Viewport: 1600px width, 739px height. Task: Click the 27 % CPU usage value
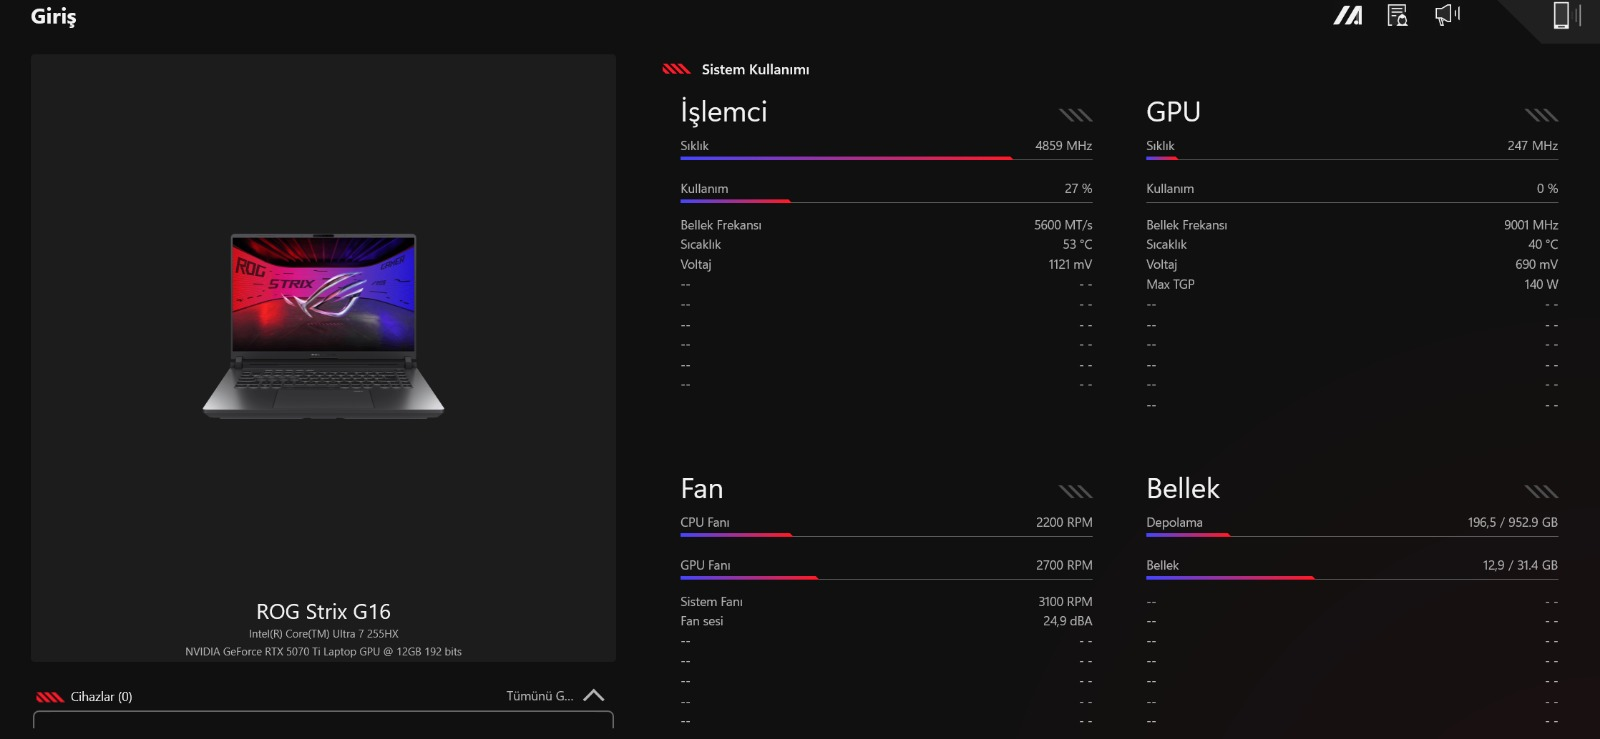[1078, 188]
